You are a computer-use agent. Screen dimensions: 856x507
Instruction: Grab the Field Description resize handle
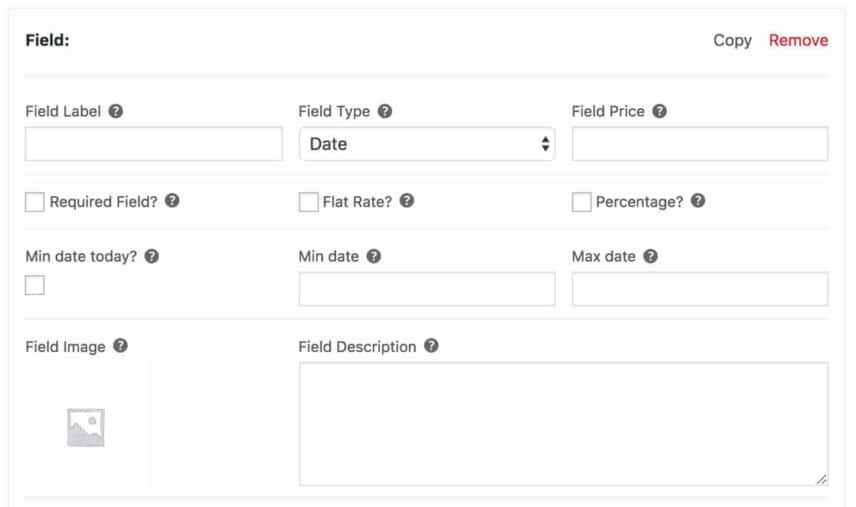coord(822,479)
